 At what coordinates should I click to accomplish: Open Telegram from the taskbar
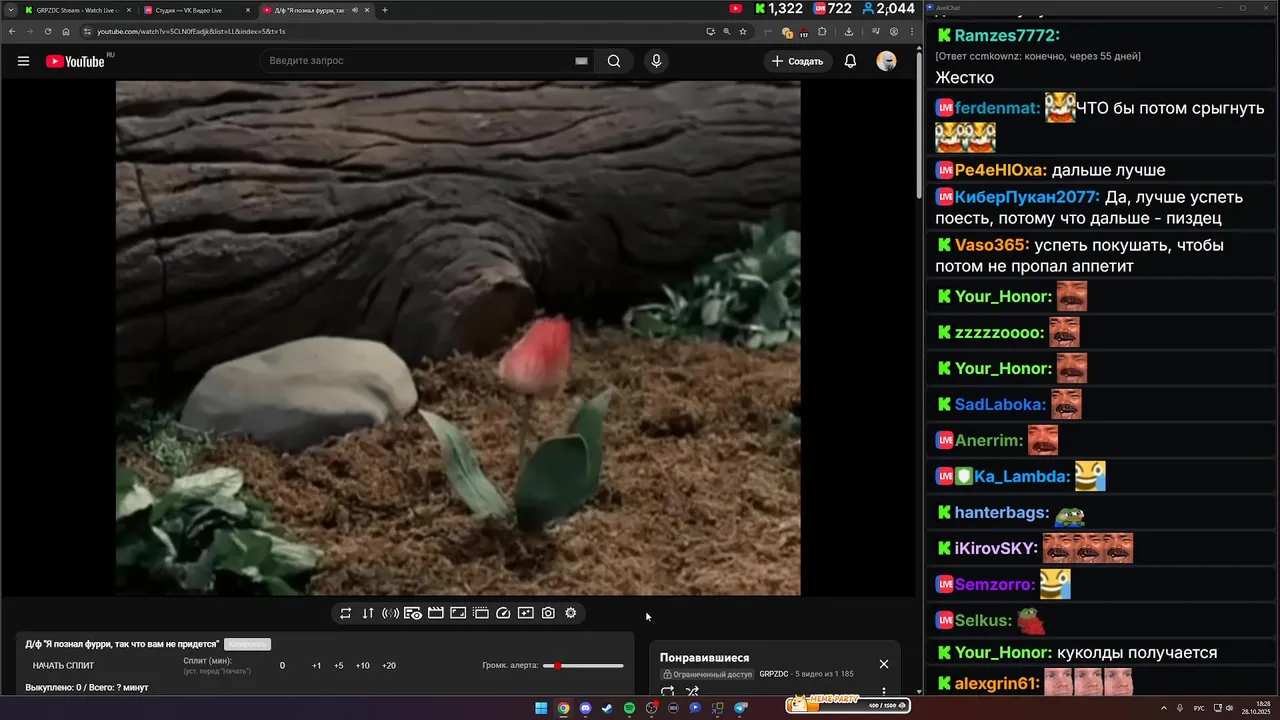[x=740, y=708]
